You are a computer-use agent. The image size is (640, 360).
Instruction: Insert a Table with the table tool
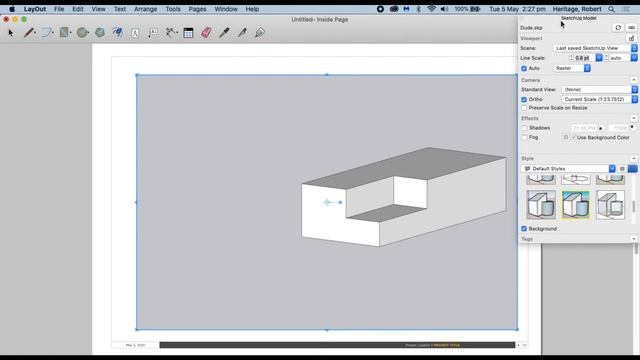pos(188,33)
